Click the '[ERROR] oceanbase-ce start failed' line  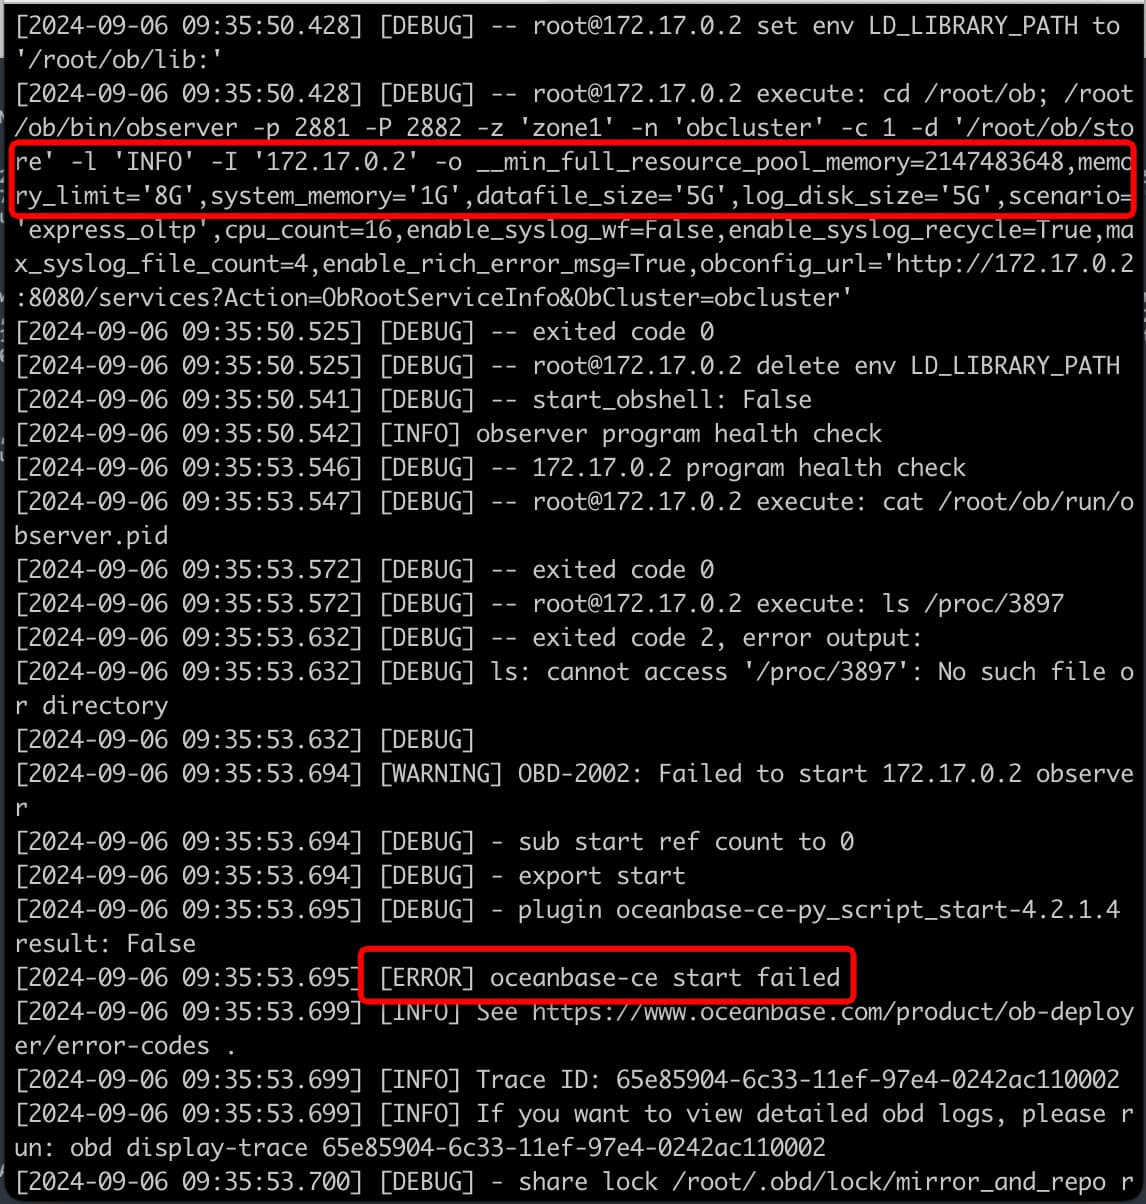[x=610, y=977]
